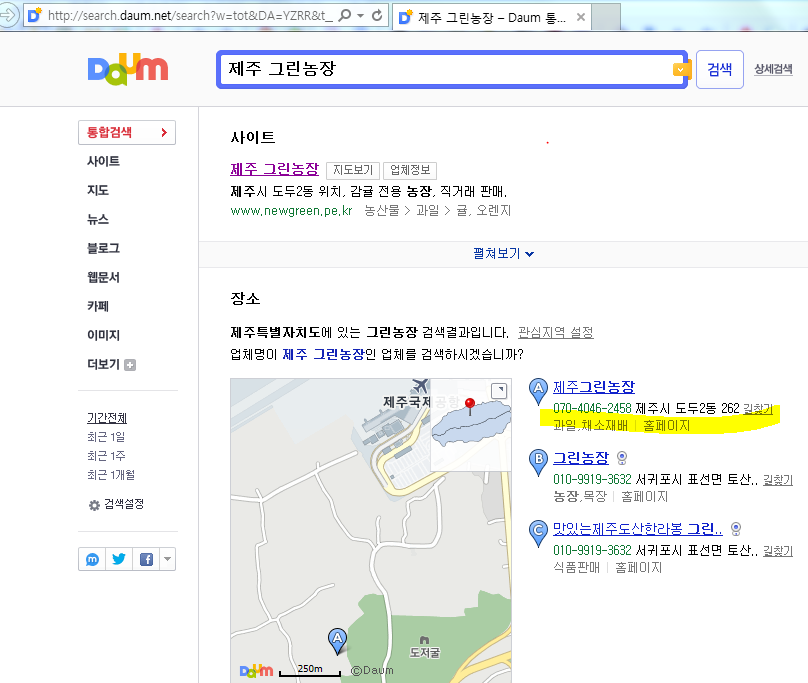Click the red pin on mini map

click(469, 404)
